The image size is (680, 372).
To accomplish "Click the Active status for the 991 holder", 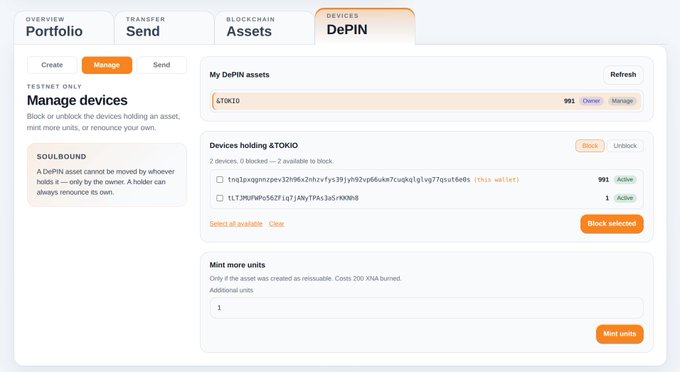I will click(x=625, y=179).
